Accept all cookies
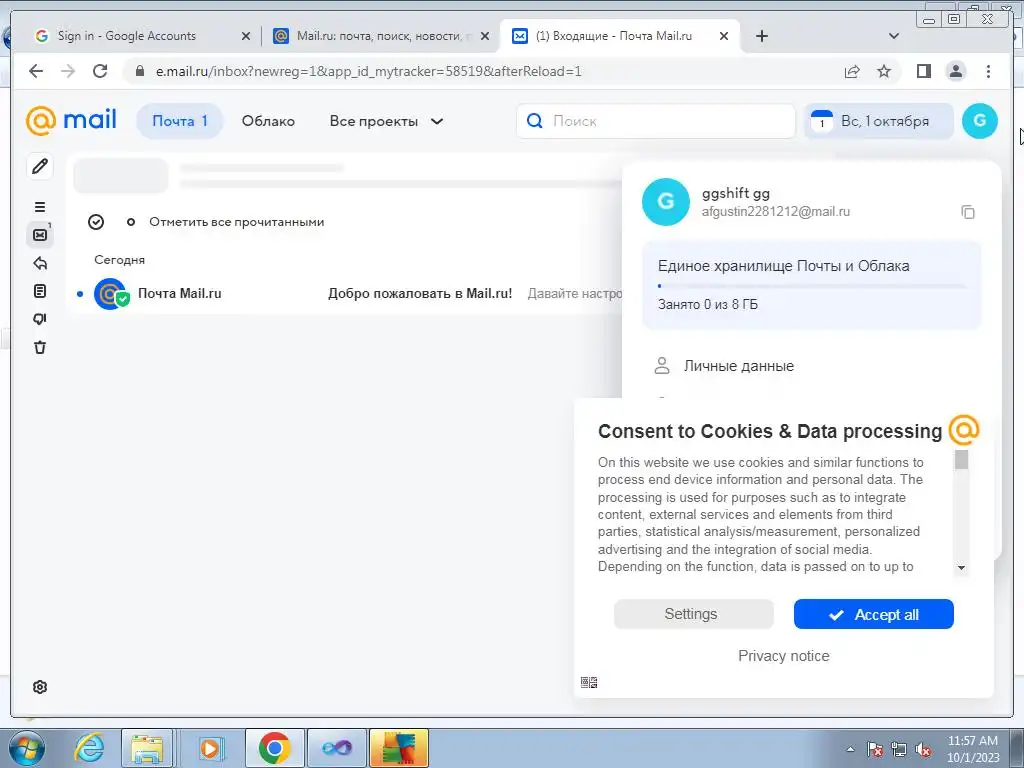1024x768 pixels. (874, 614)
